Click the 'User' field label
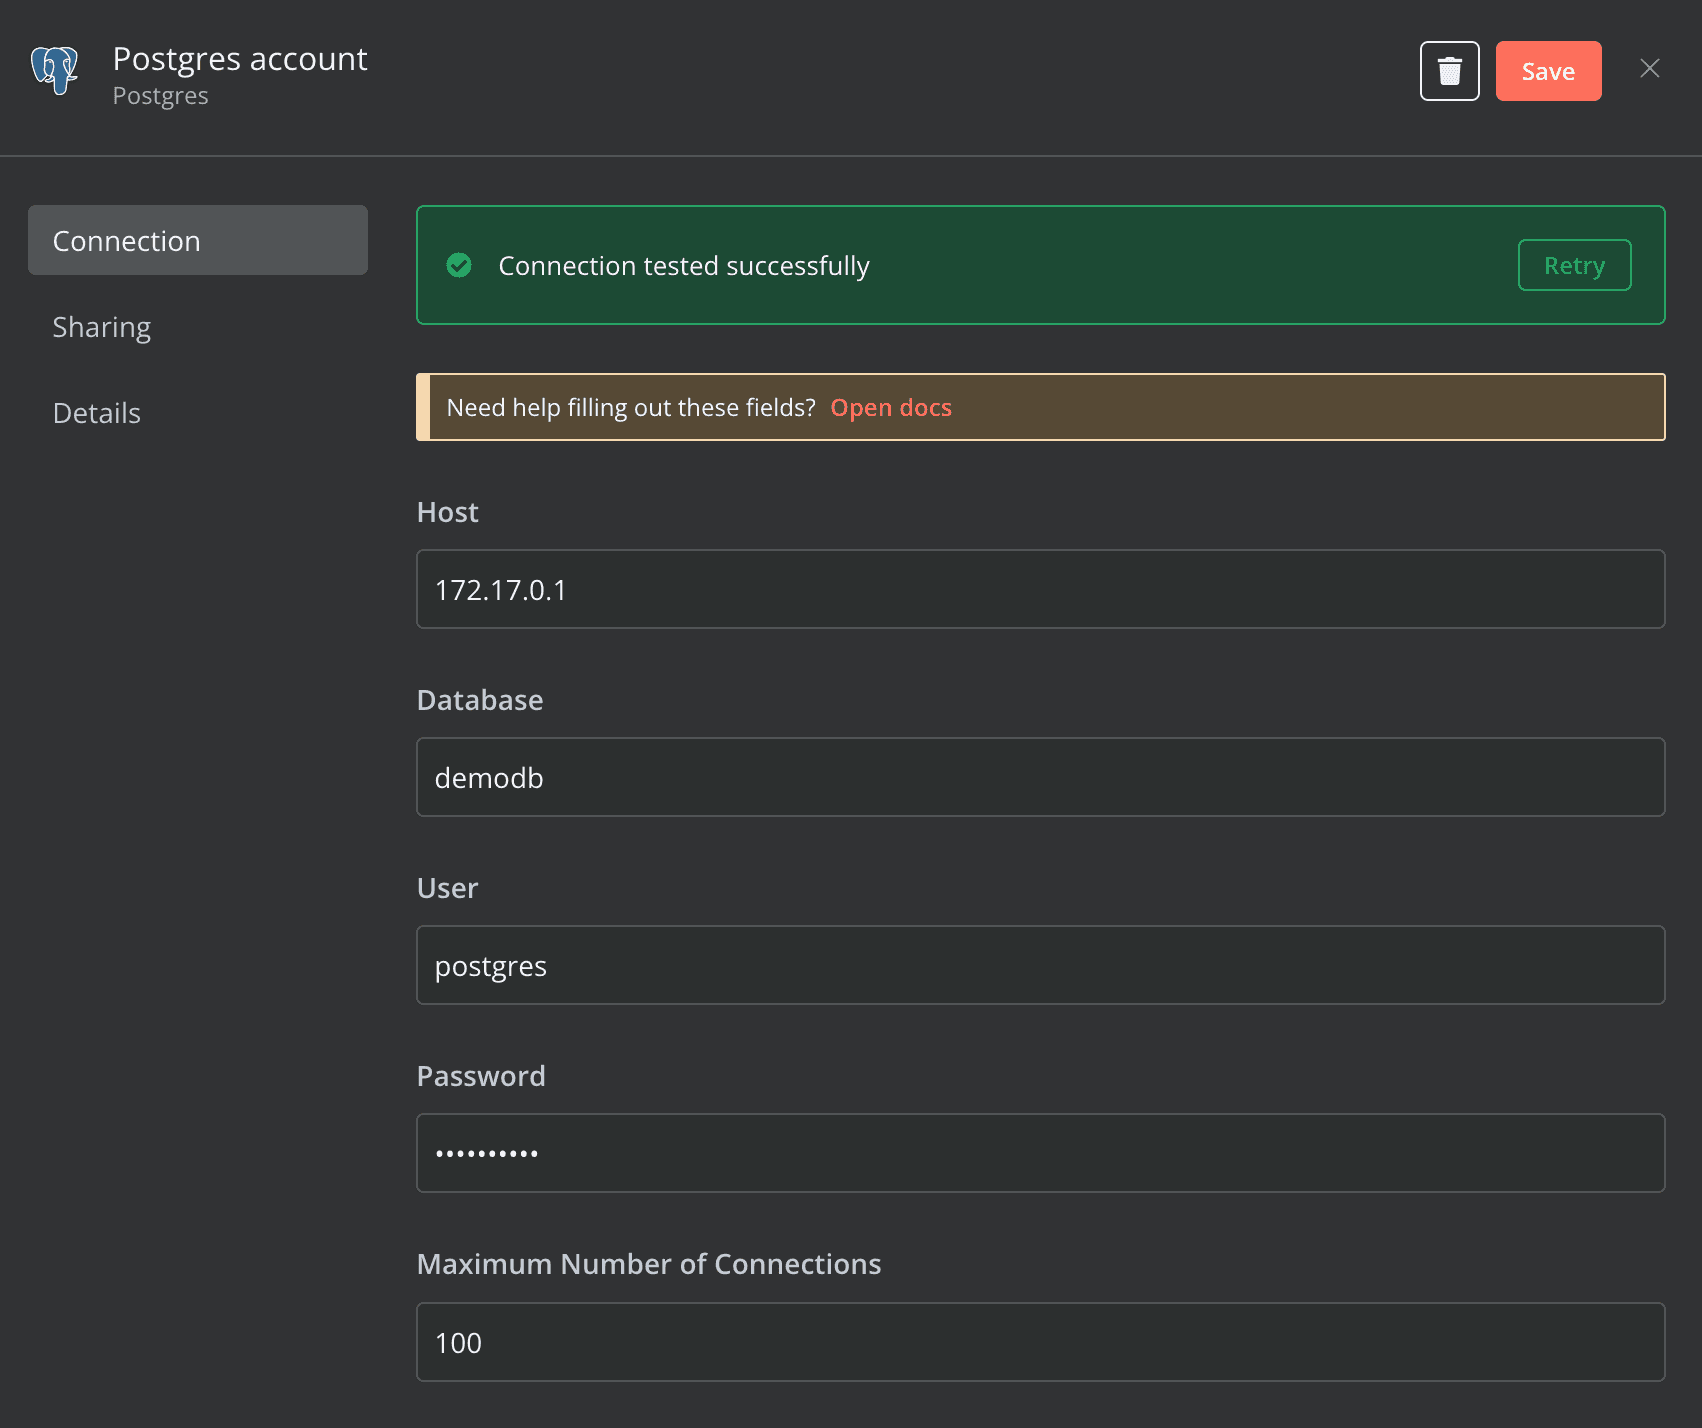This screenshot has width=1702, height=1428. [447, 888]
